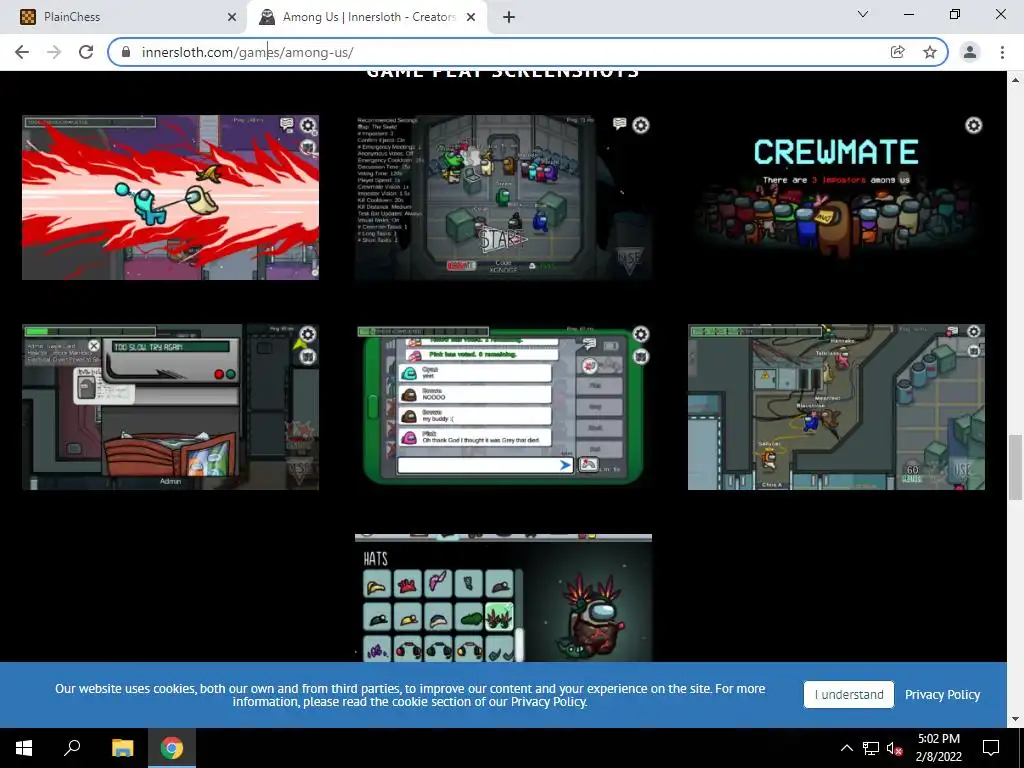Open the taskbar clock and date

point(939,748)
